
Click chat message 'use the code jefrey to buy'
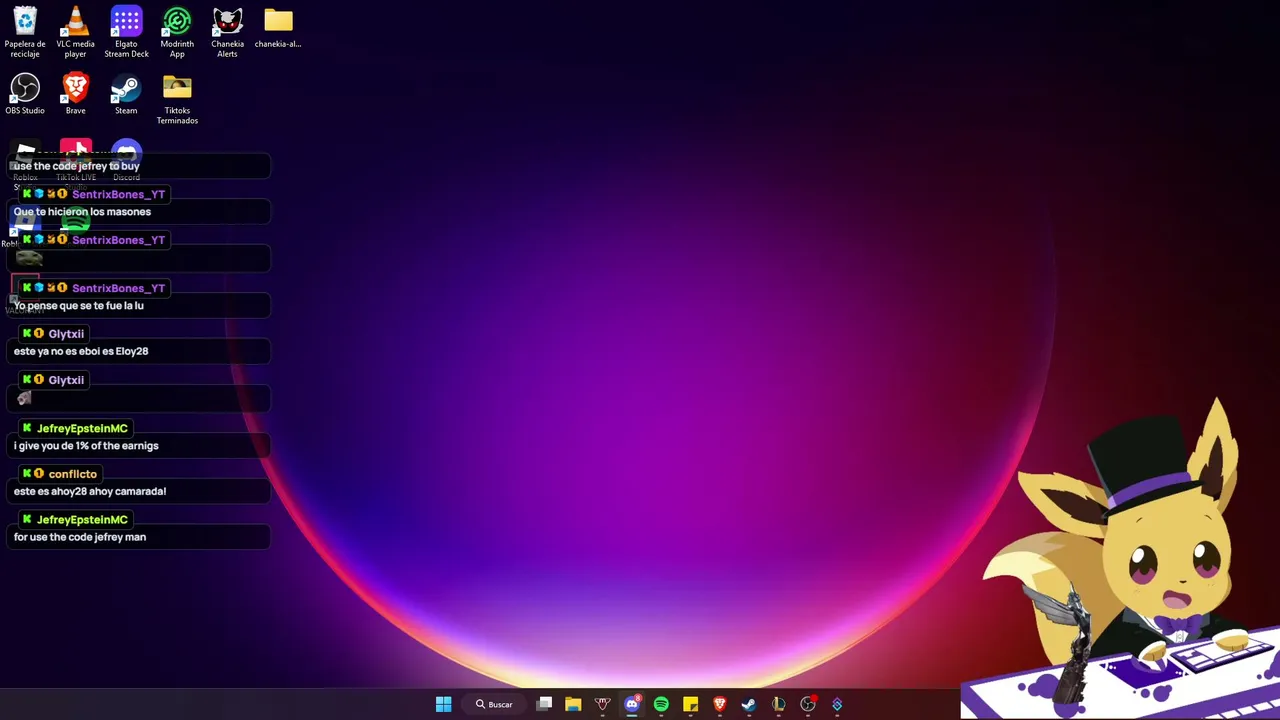coord(77,166)
